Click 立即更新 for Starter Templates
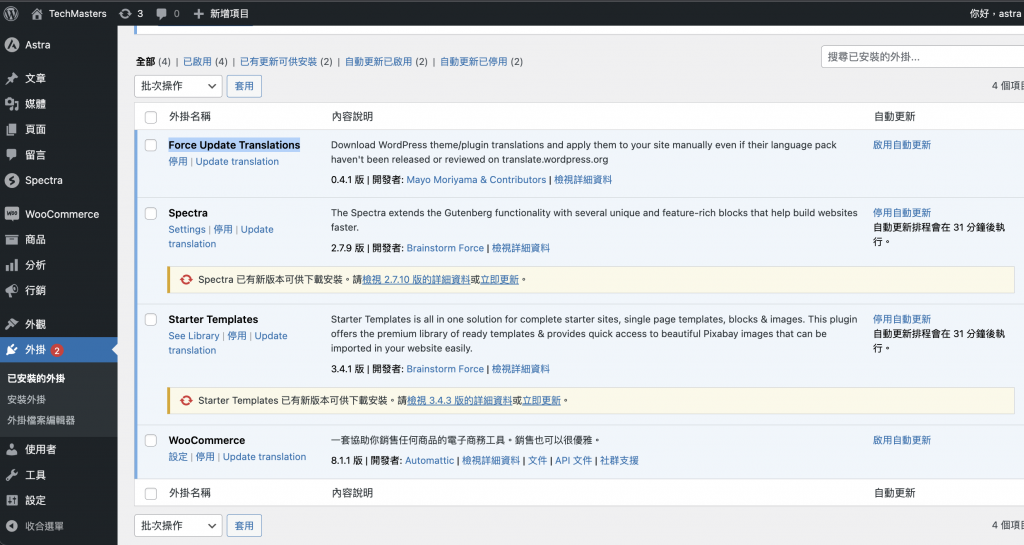 tap(541, 400)
